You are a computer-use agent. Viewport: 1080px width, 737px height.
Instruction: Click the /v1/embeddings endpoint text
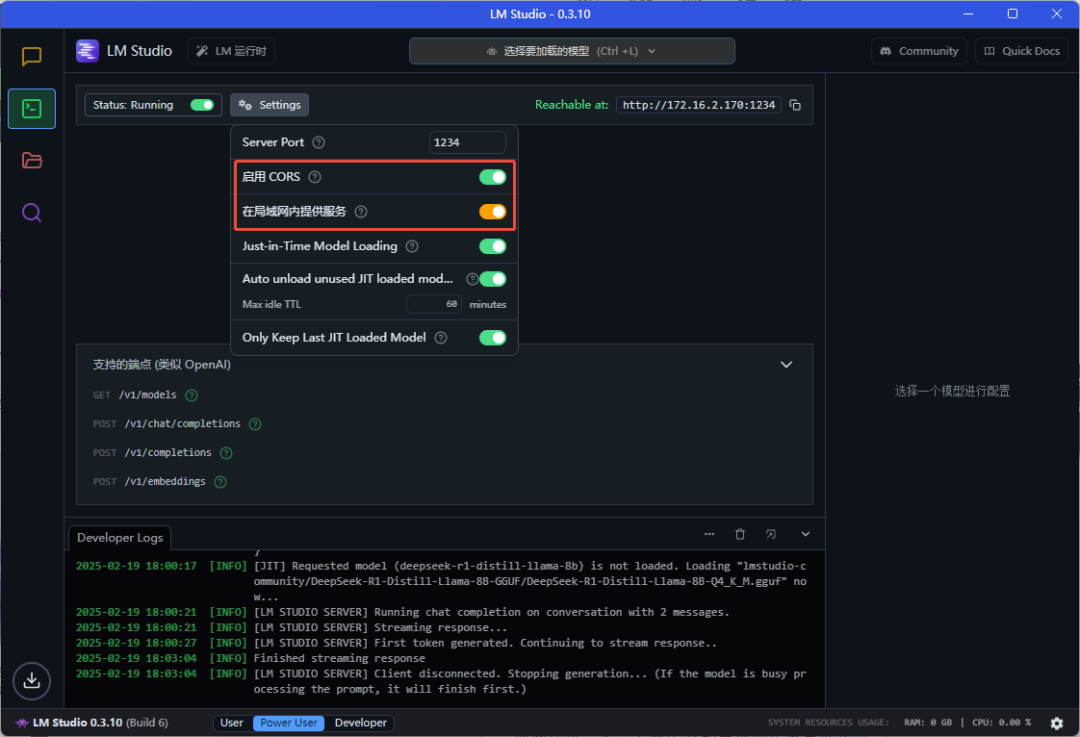(x=165, y=481)
